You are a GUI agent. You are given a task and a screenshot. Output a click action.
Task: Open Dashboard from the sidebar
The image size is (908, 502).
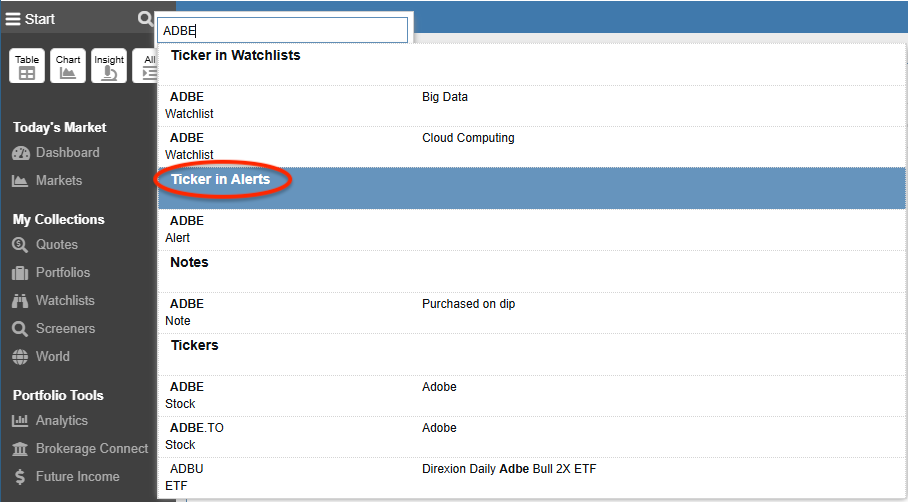pos(56,153)
